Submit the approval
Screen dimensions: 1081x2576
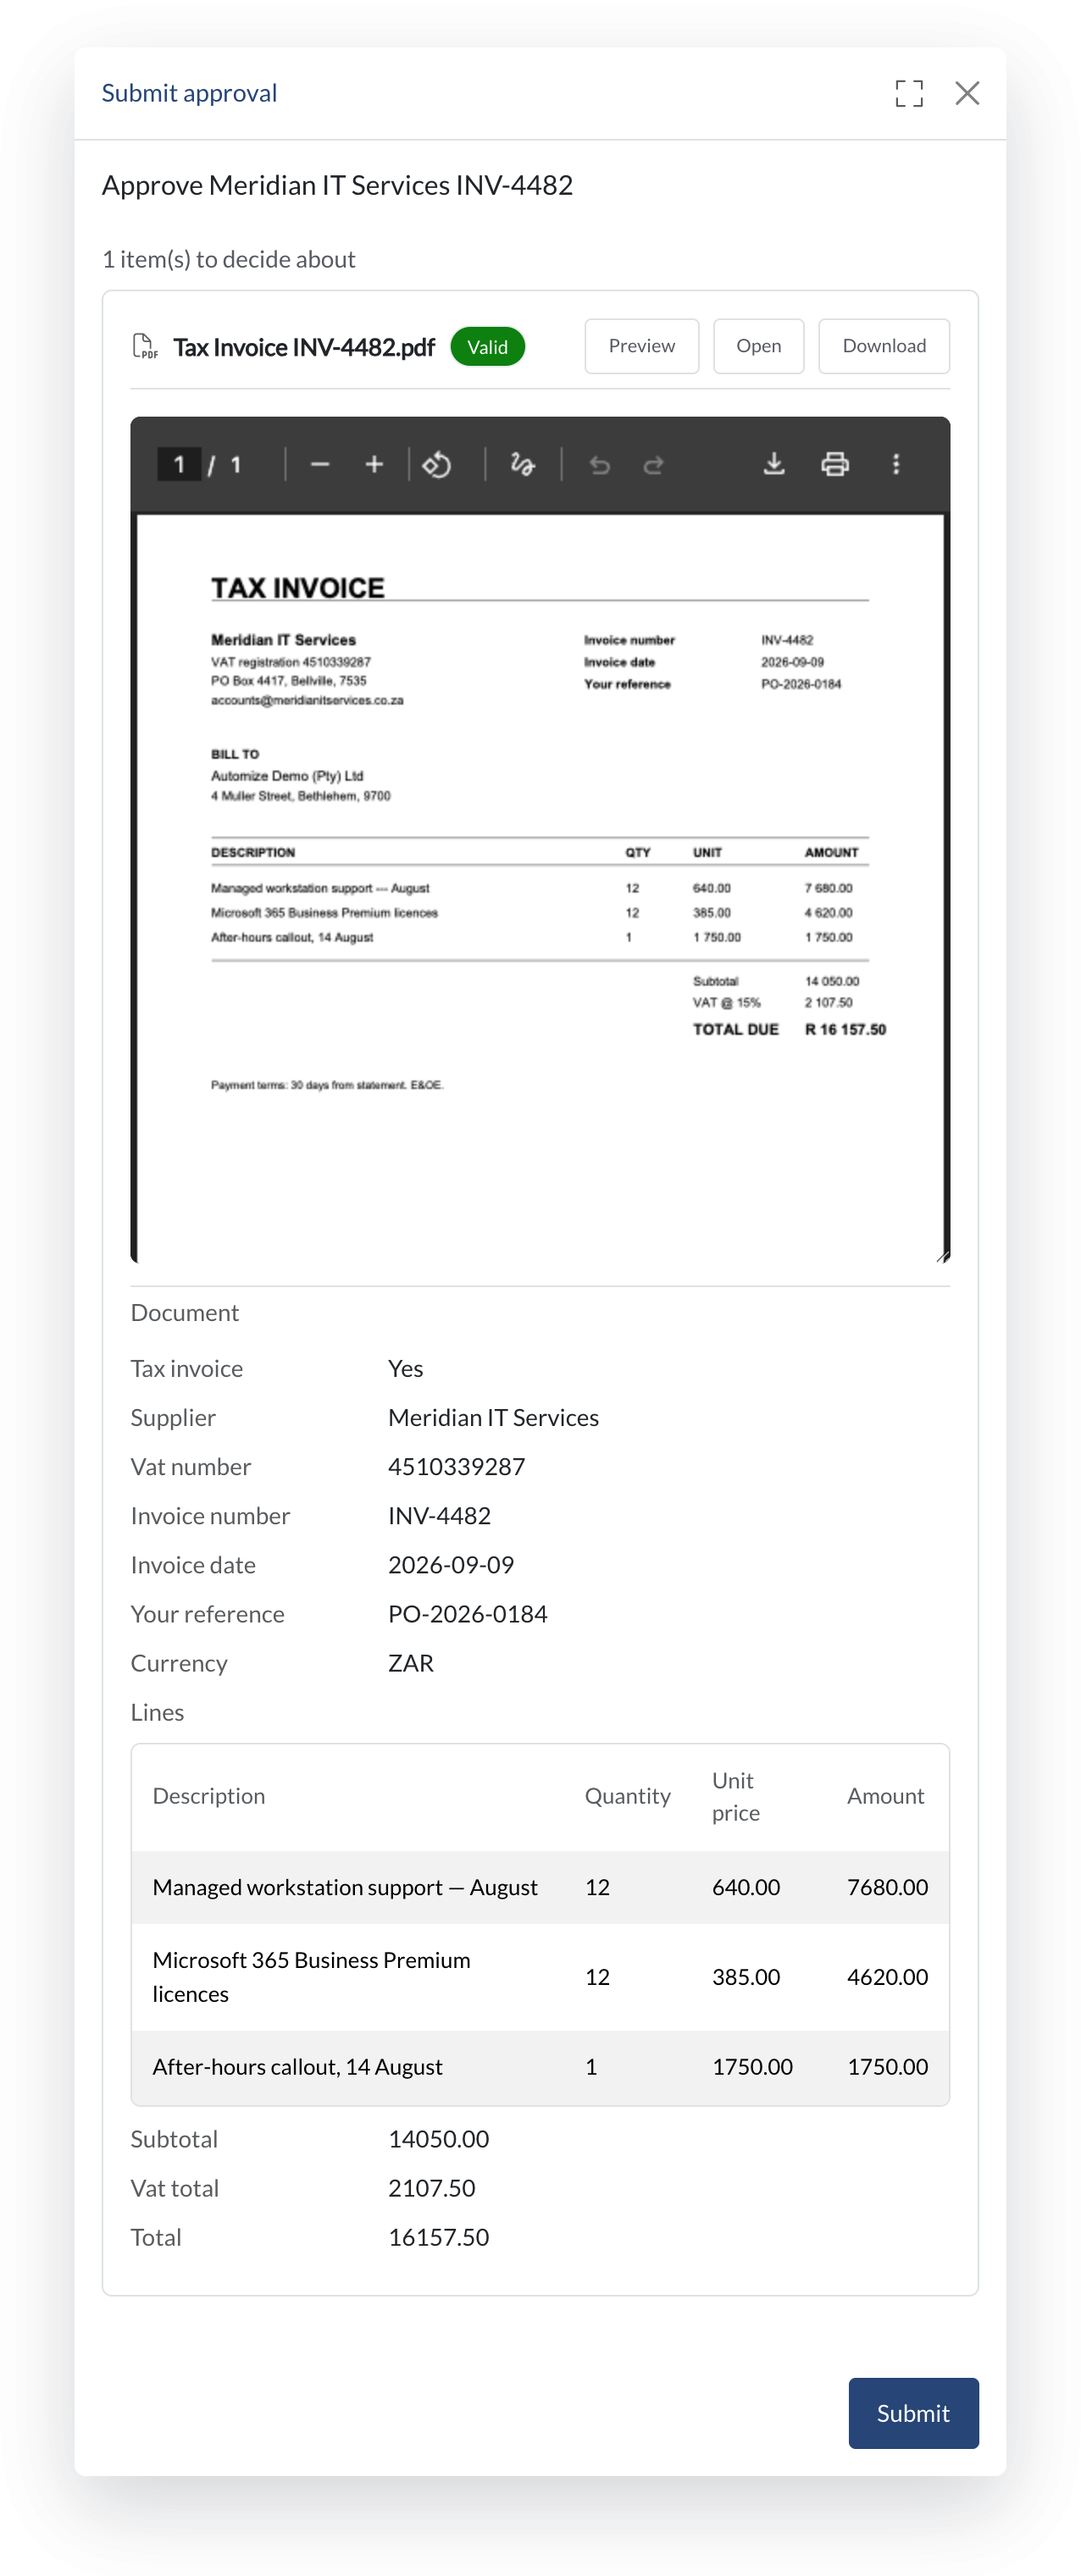(x=913, y=2412)
